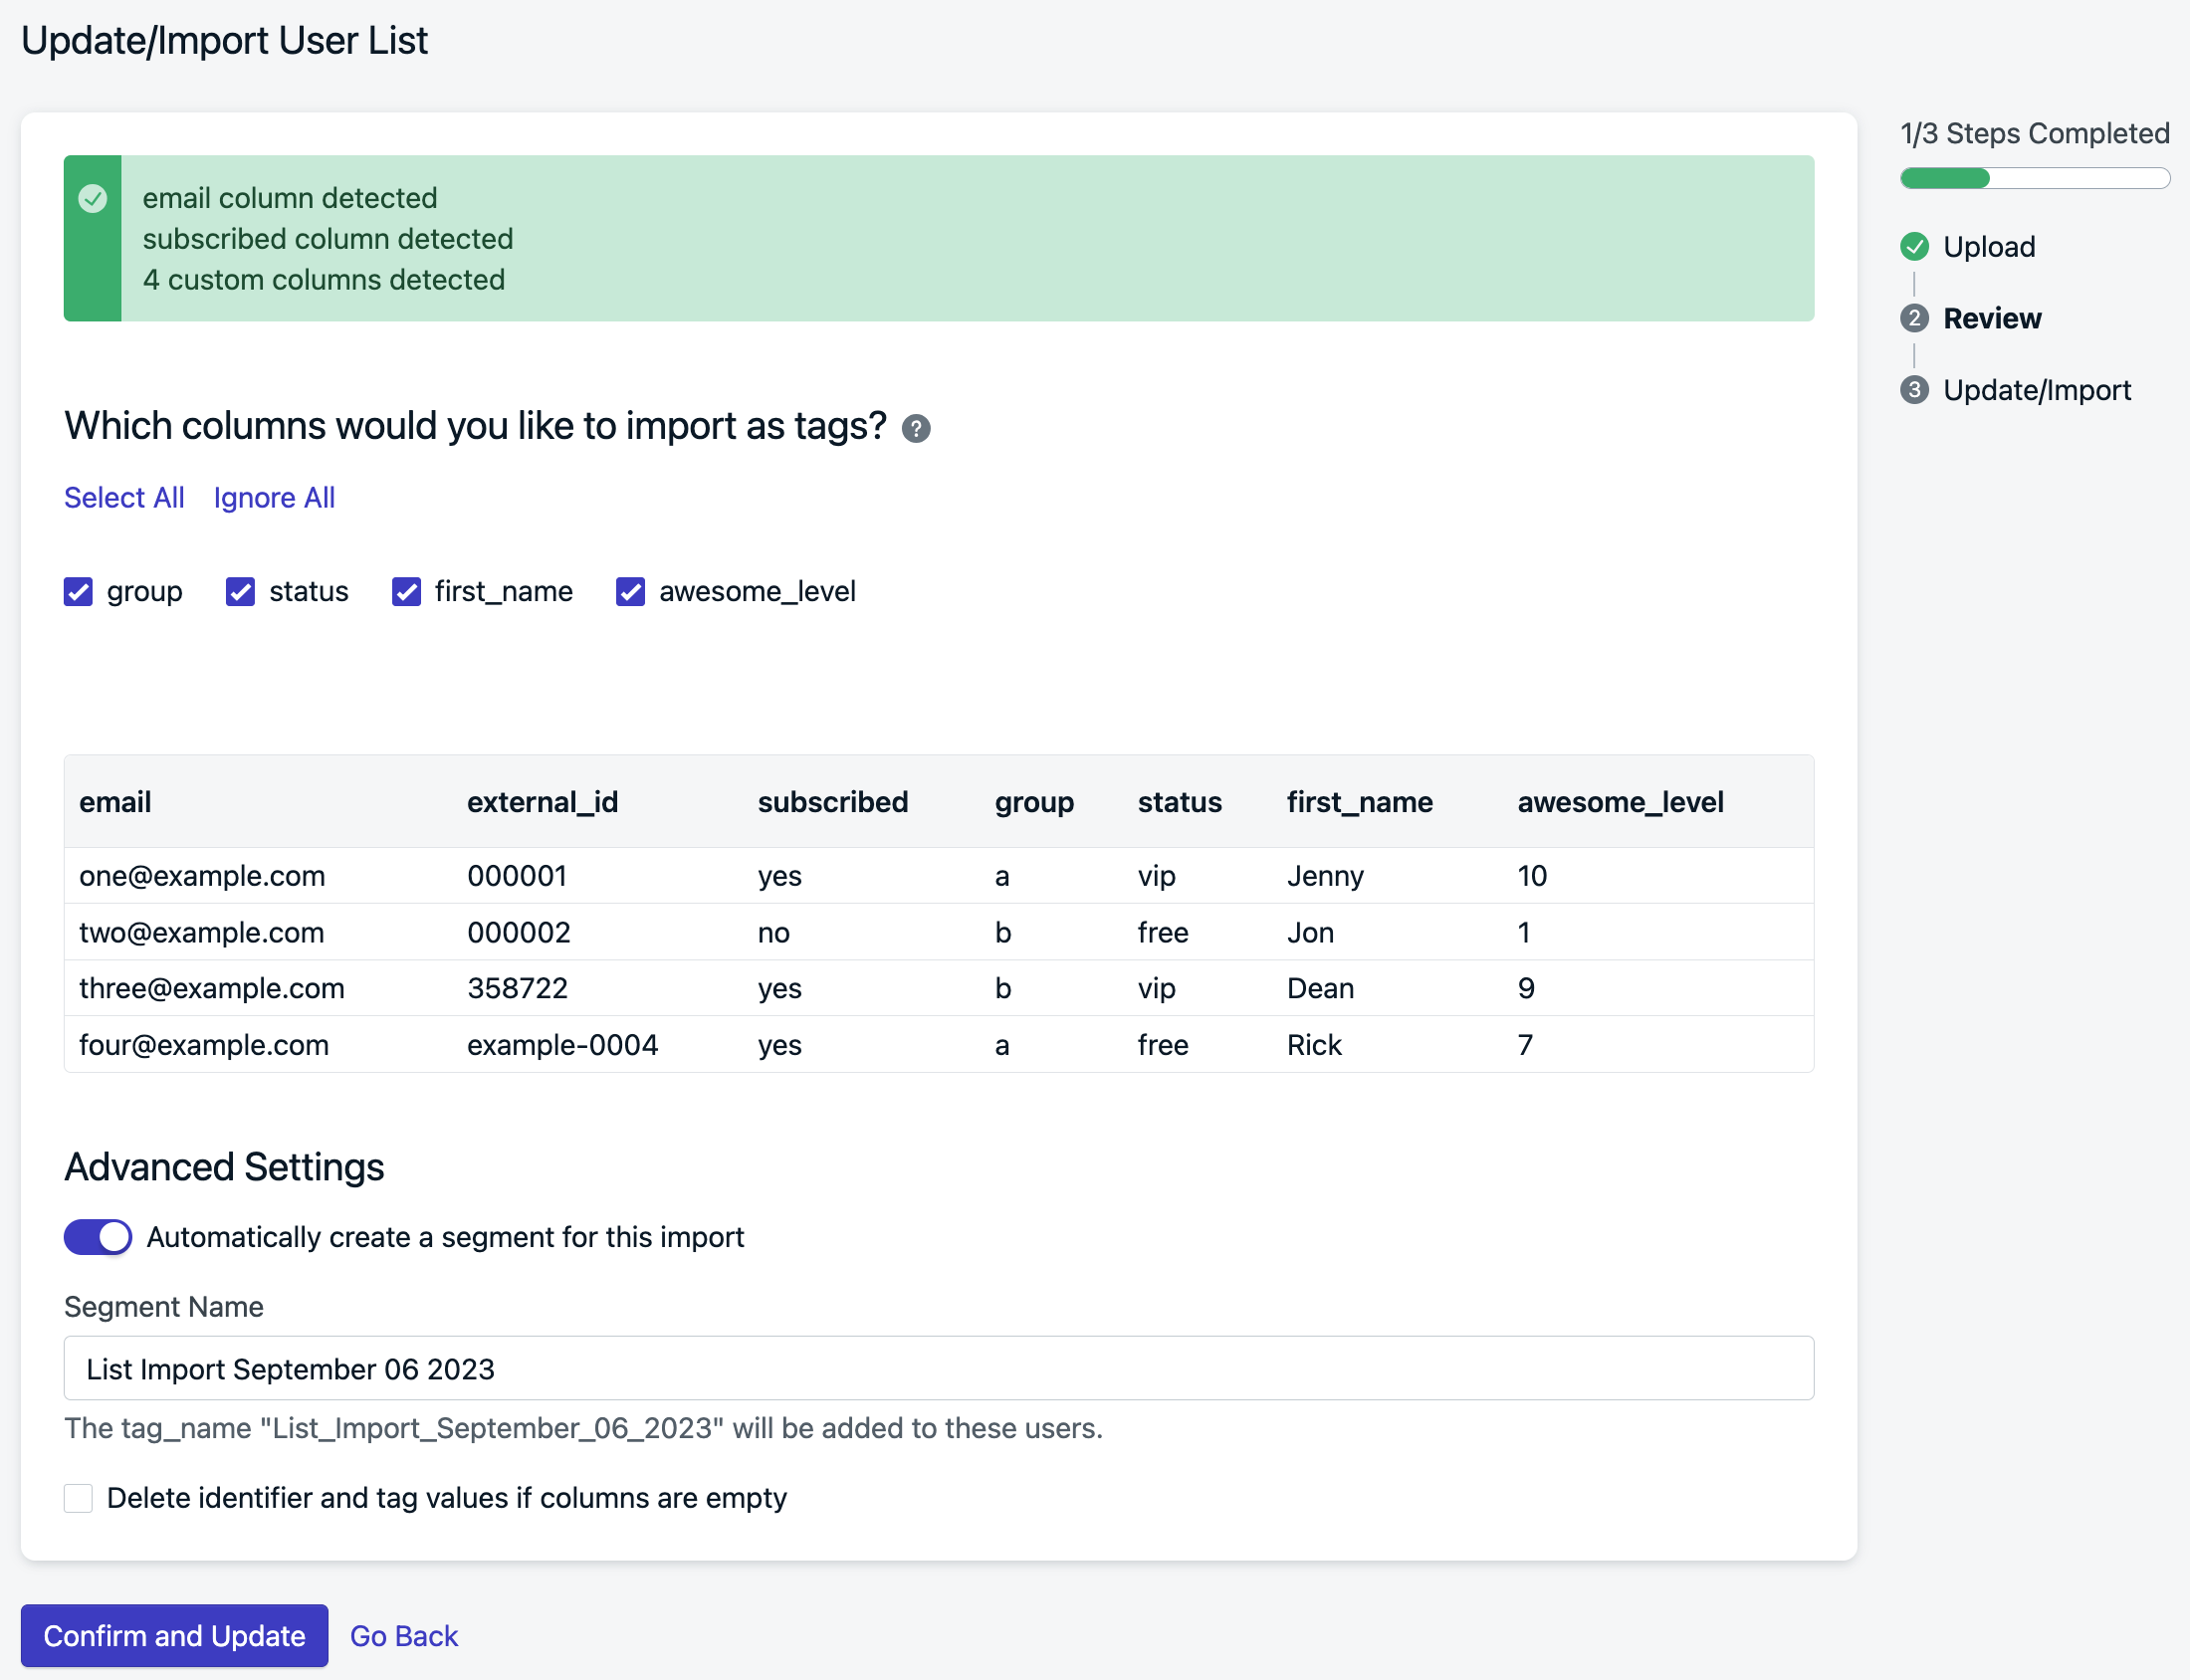Select the Update/Import step label

(2036, 390)
